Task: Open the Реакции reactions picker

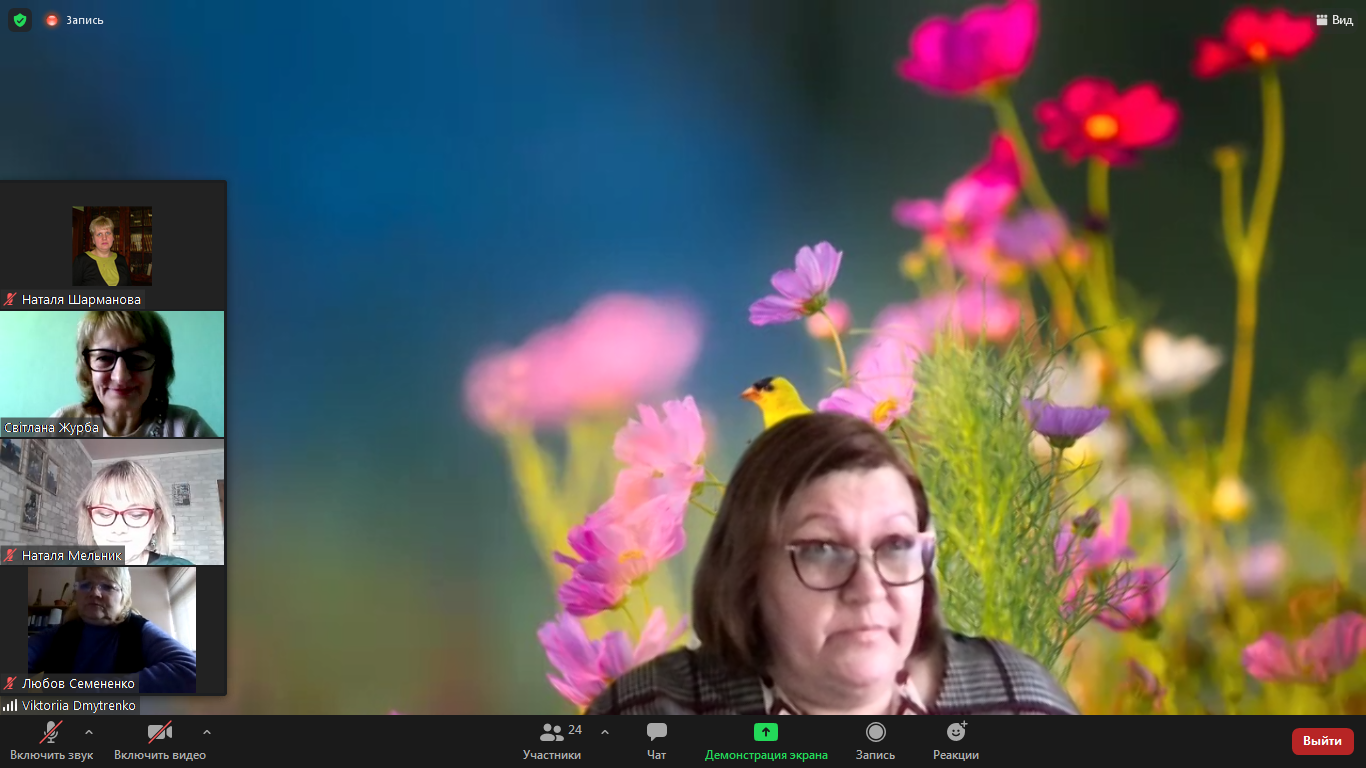Action: (955, 741)
